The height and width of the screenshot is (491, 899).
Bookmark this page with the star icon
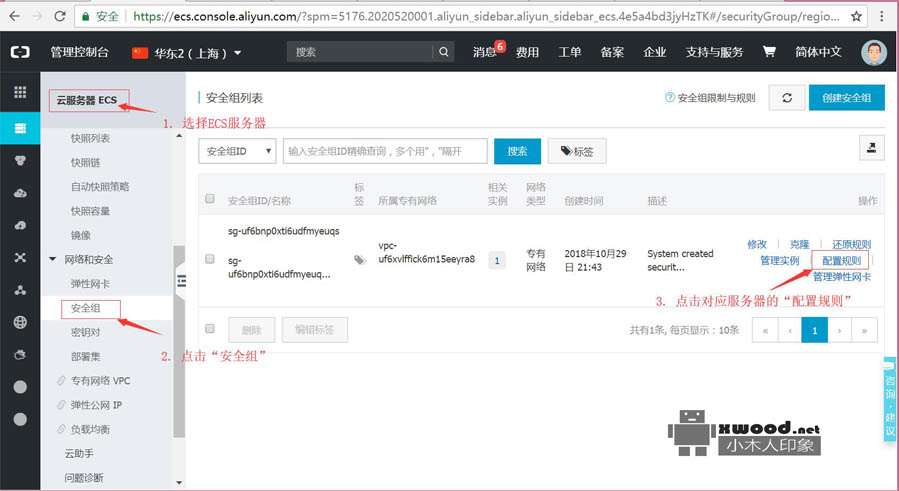pyautogui.click(x=856, y=16)
